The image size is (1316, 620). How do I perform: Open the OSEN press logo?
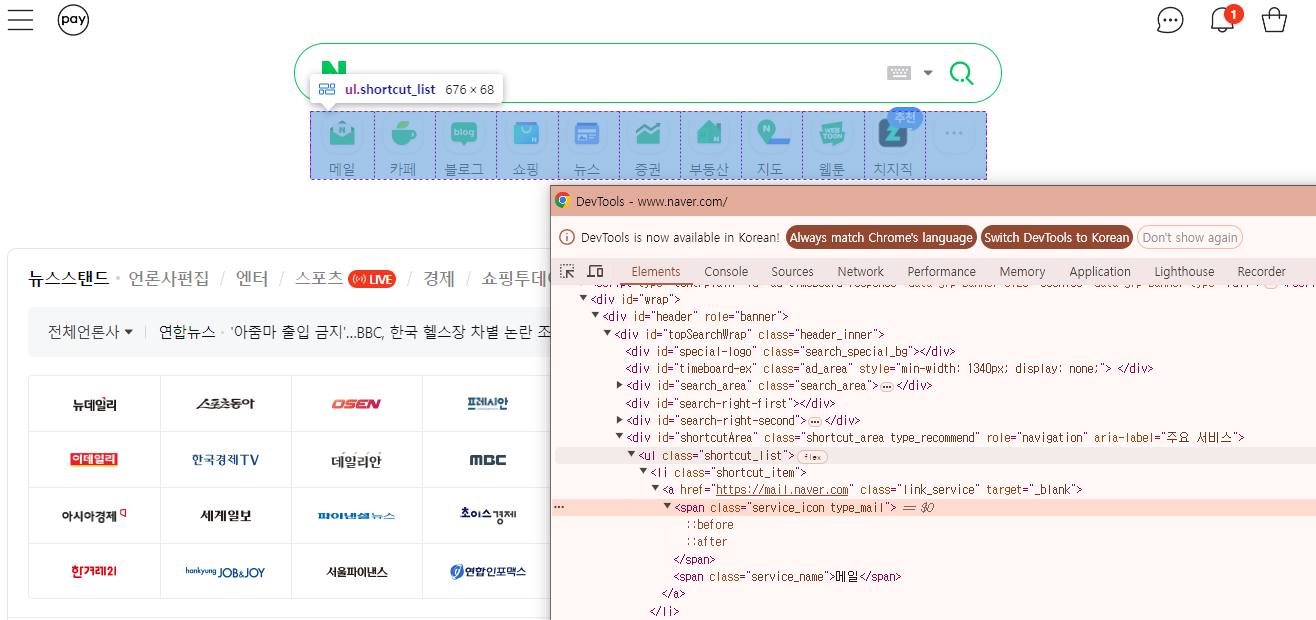[x=356, y=404]
